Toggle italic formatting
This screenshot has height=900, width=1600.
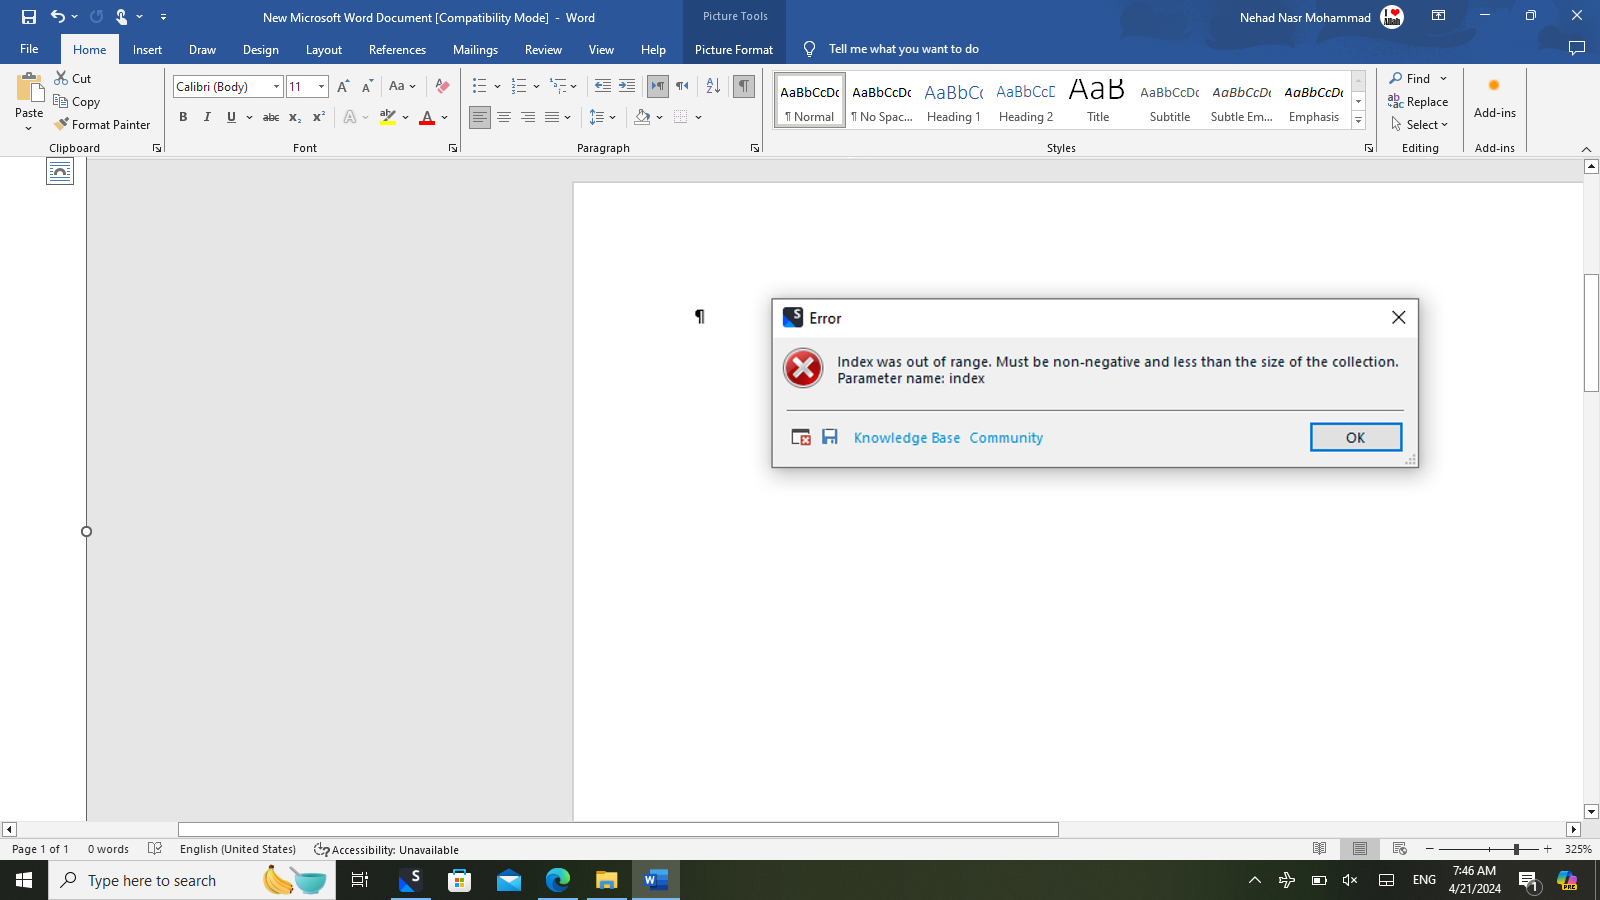pyautogui.click(x=207, y=117)
